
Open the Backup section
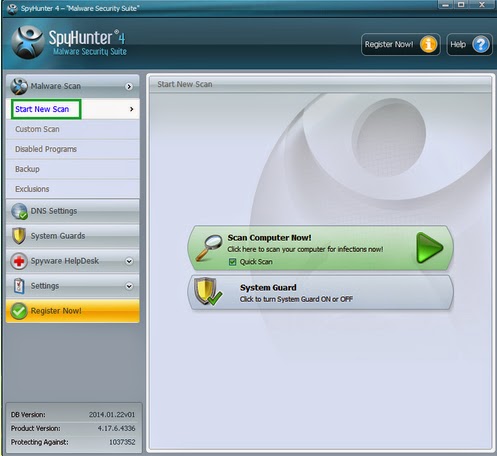tap(73, 169)
